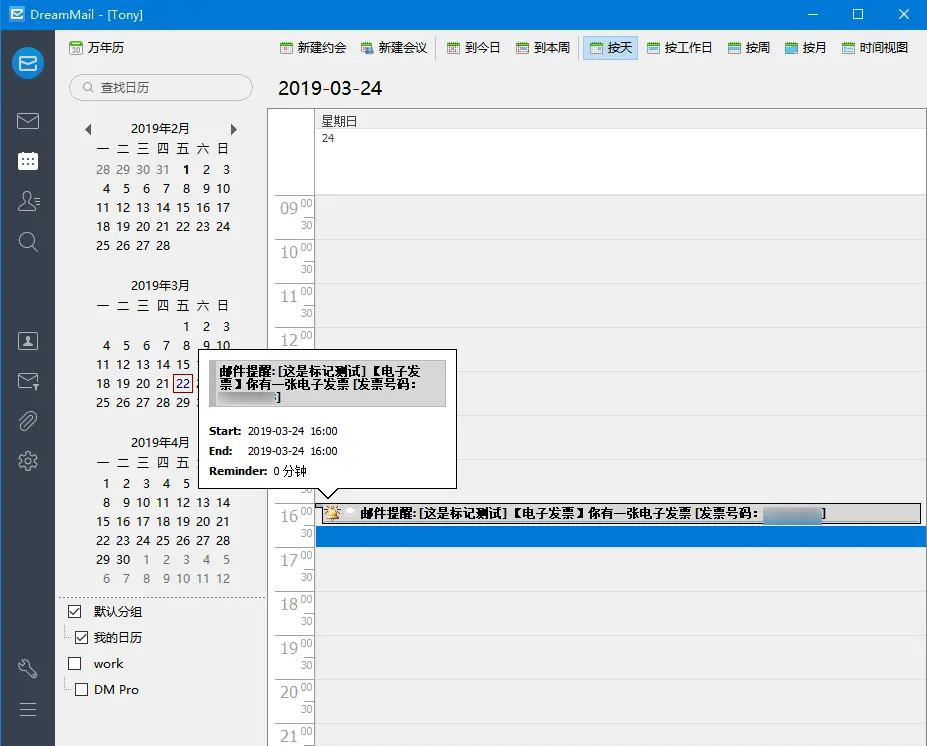The width and height of the screenshot is (927, 746).
Task: Open the tools wrench sidebar icon
Action: click(x=28, y=669)
